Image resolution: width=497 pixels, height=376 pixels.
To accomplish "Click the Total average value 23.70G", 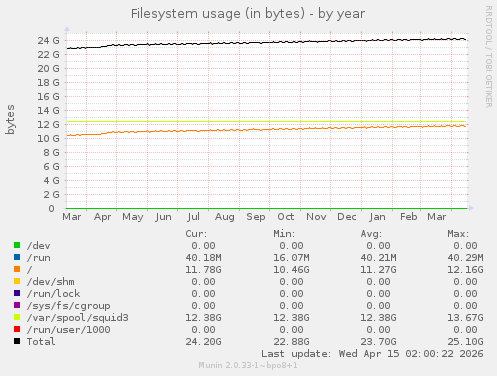I will (x=378, y=342).
